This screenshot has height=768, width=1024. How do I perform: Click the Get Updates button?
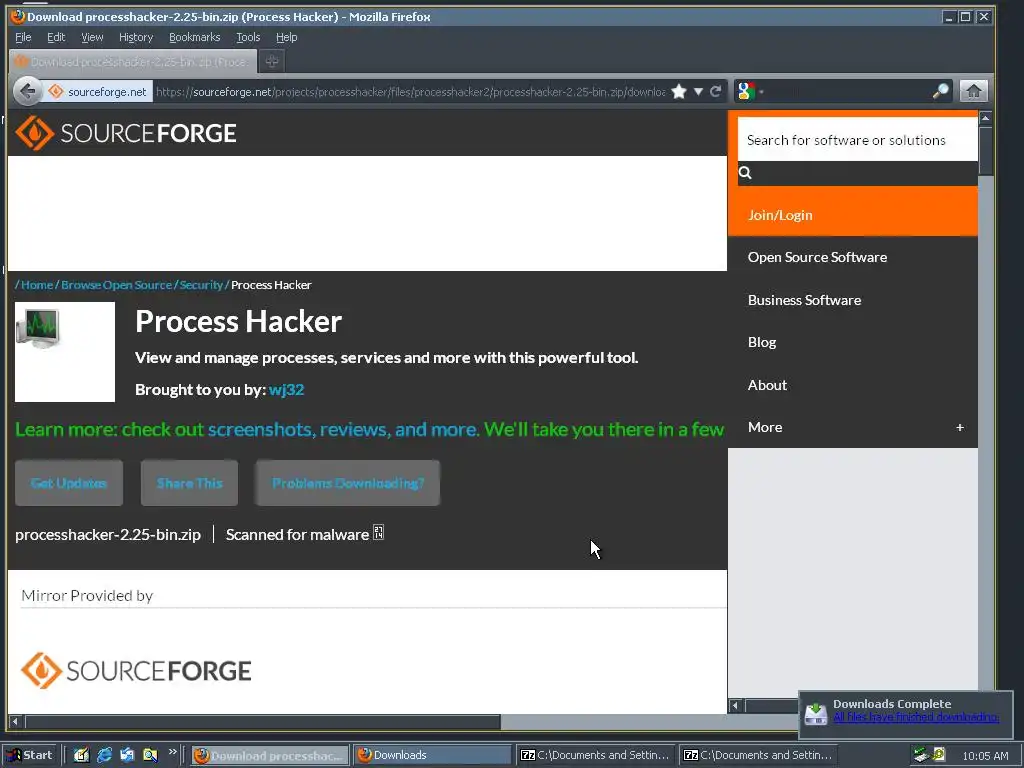point(69,483)
